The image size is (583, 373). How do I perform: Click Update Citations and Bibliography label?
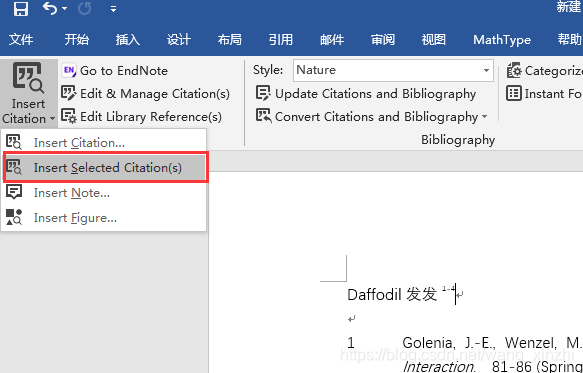pyautogui.click(x=376, y=94)
